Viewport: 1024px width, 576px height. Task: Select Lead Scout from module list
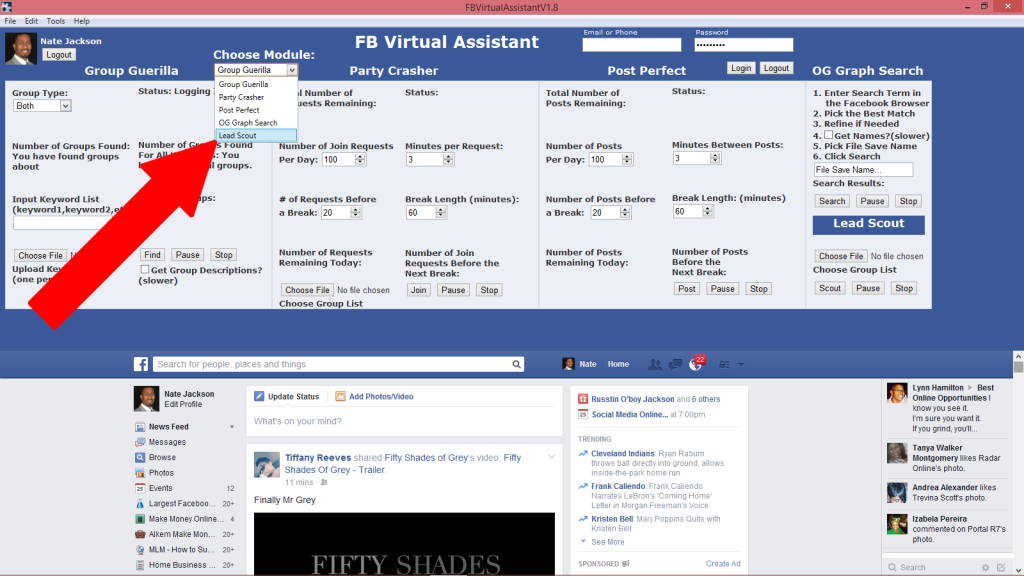(x=256, y=135)
